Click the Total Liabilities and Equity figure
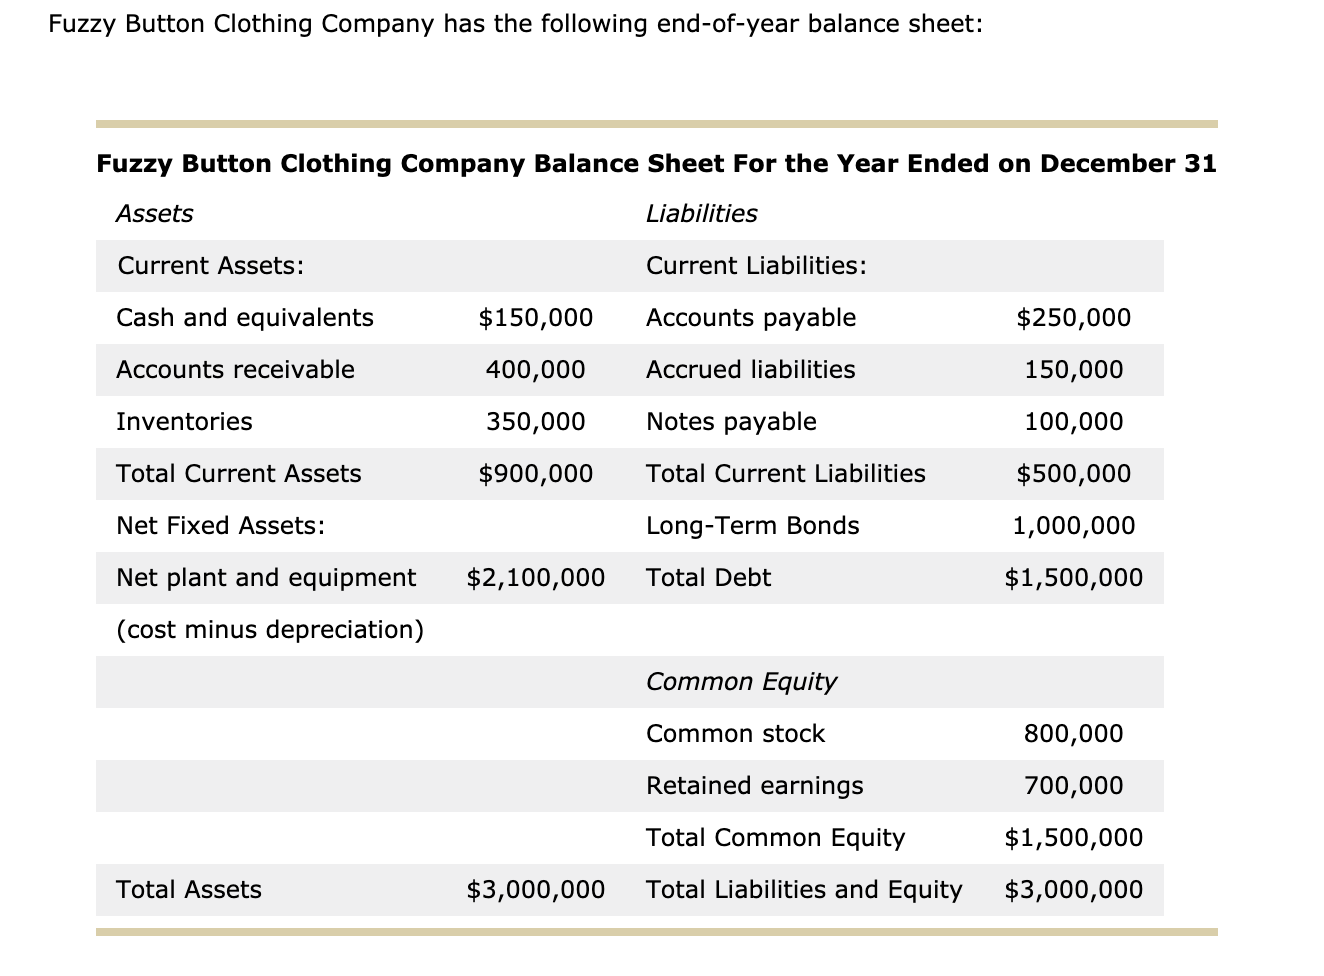 coord(1074,889)
